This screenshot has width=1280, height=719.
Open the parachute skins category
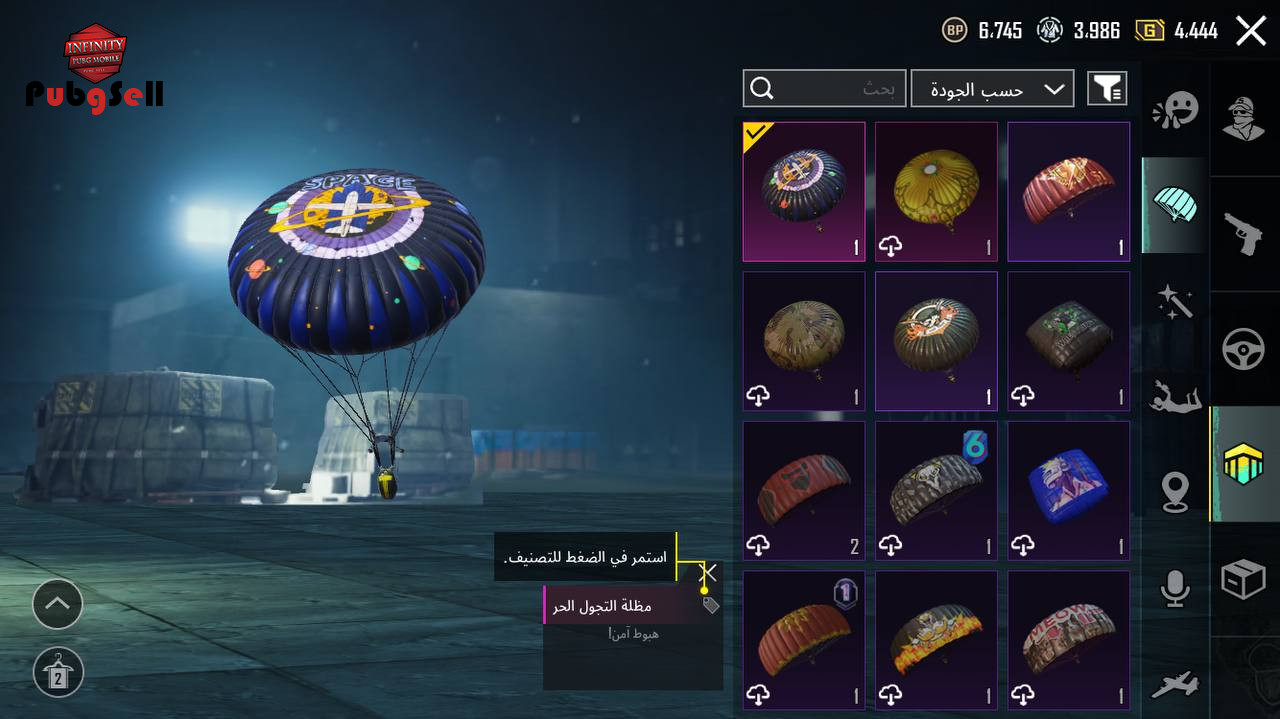pos(1175,205)
